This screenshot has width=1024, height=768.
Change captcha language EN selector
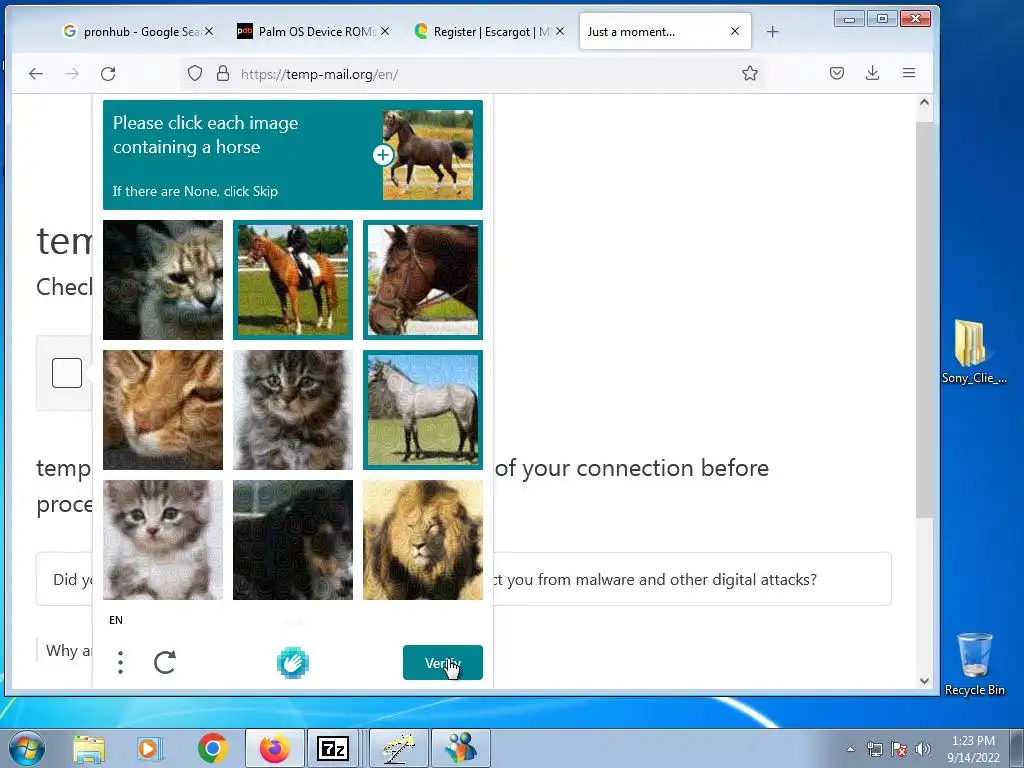(116, 620)
